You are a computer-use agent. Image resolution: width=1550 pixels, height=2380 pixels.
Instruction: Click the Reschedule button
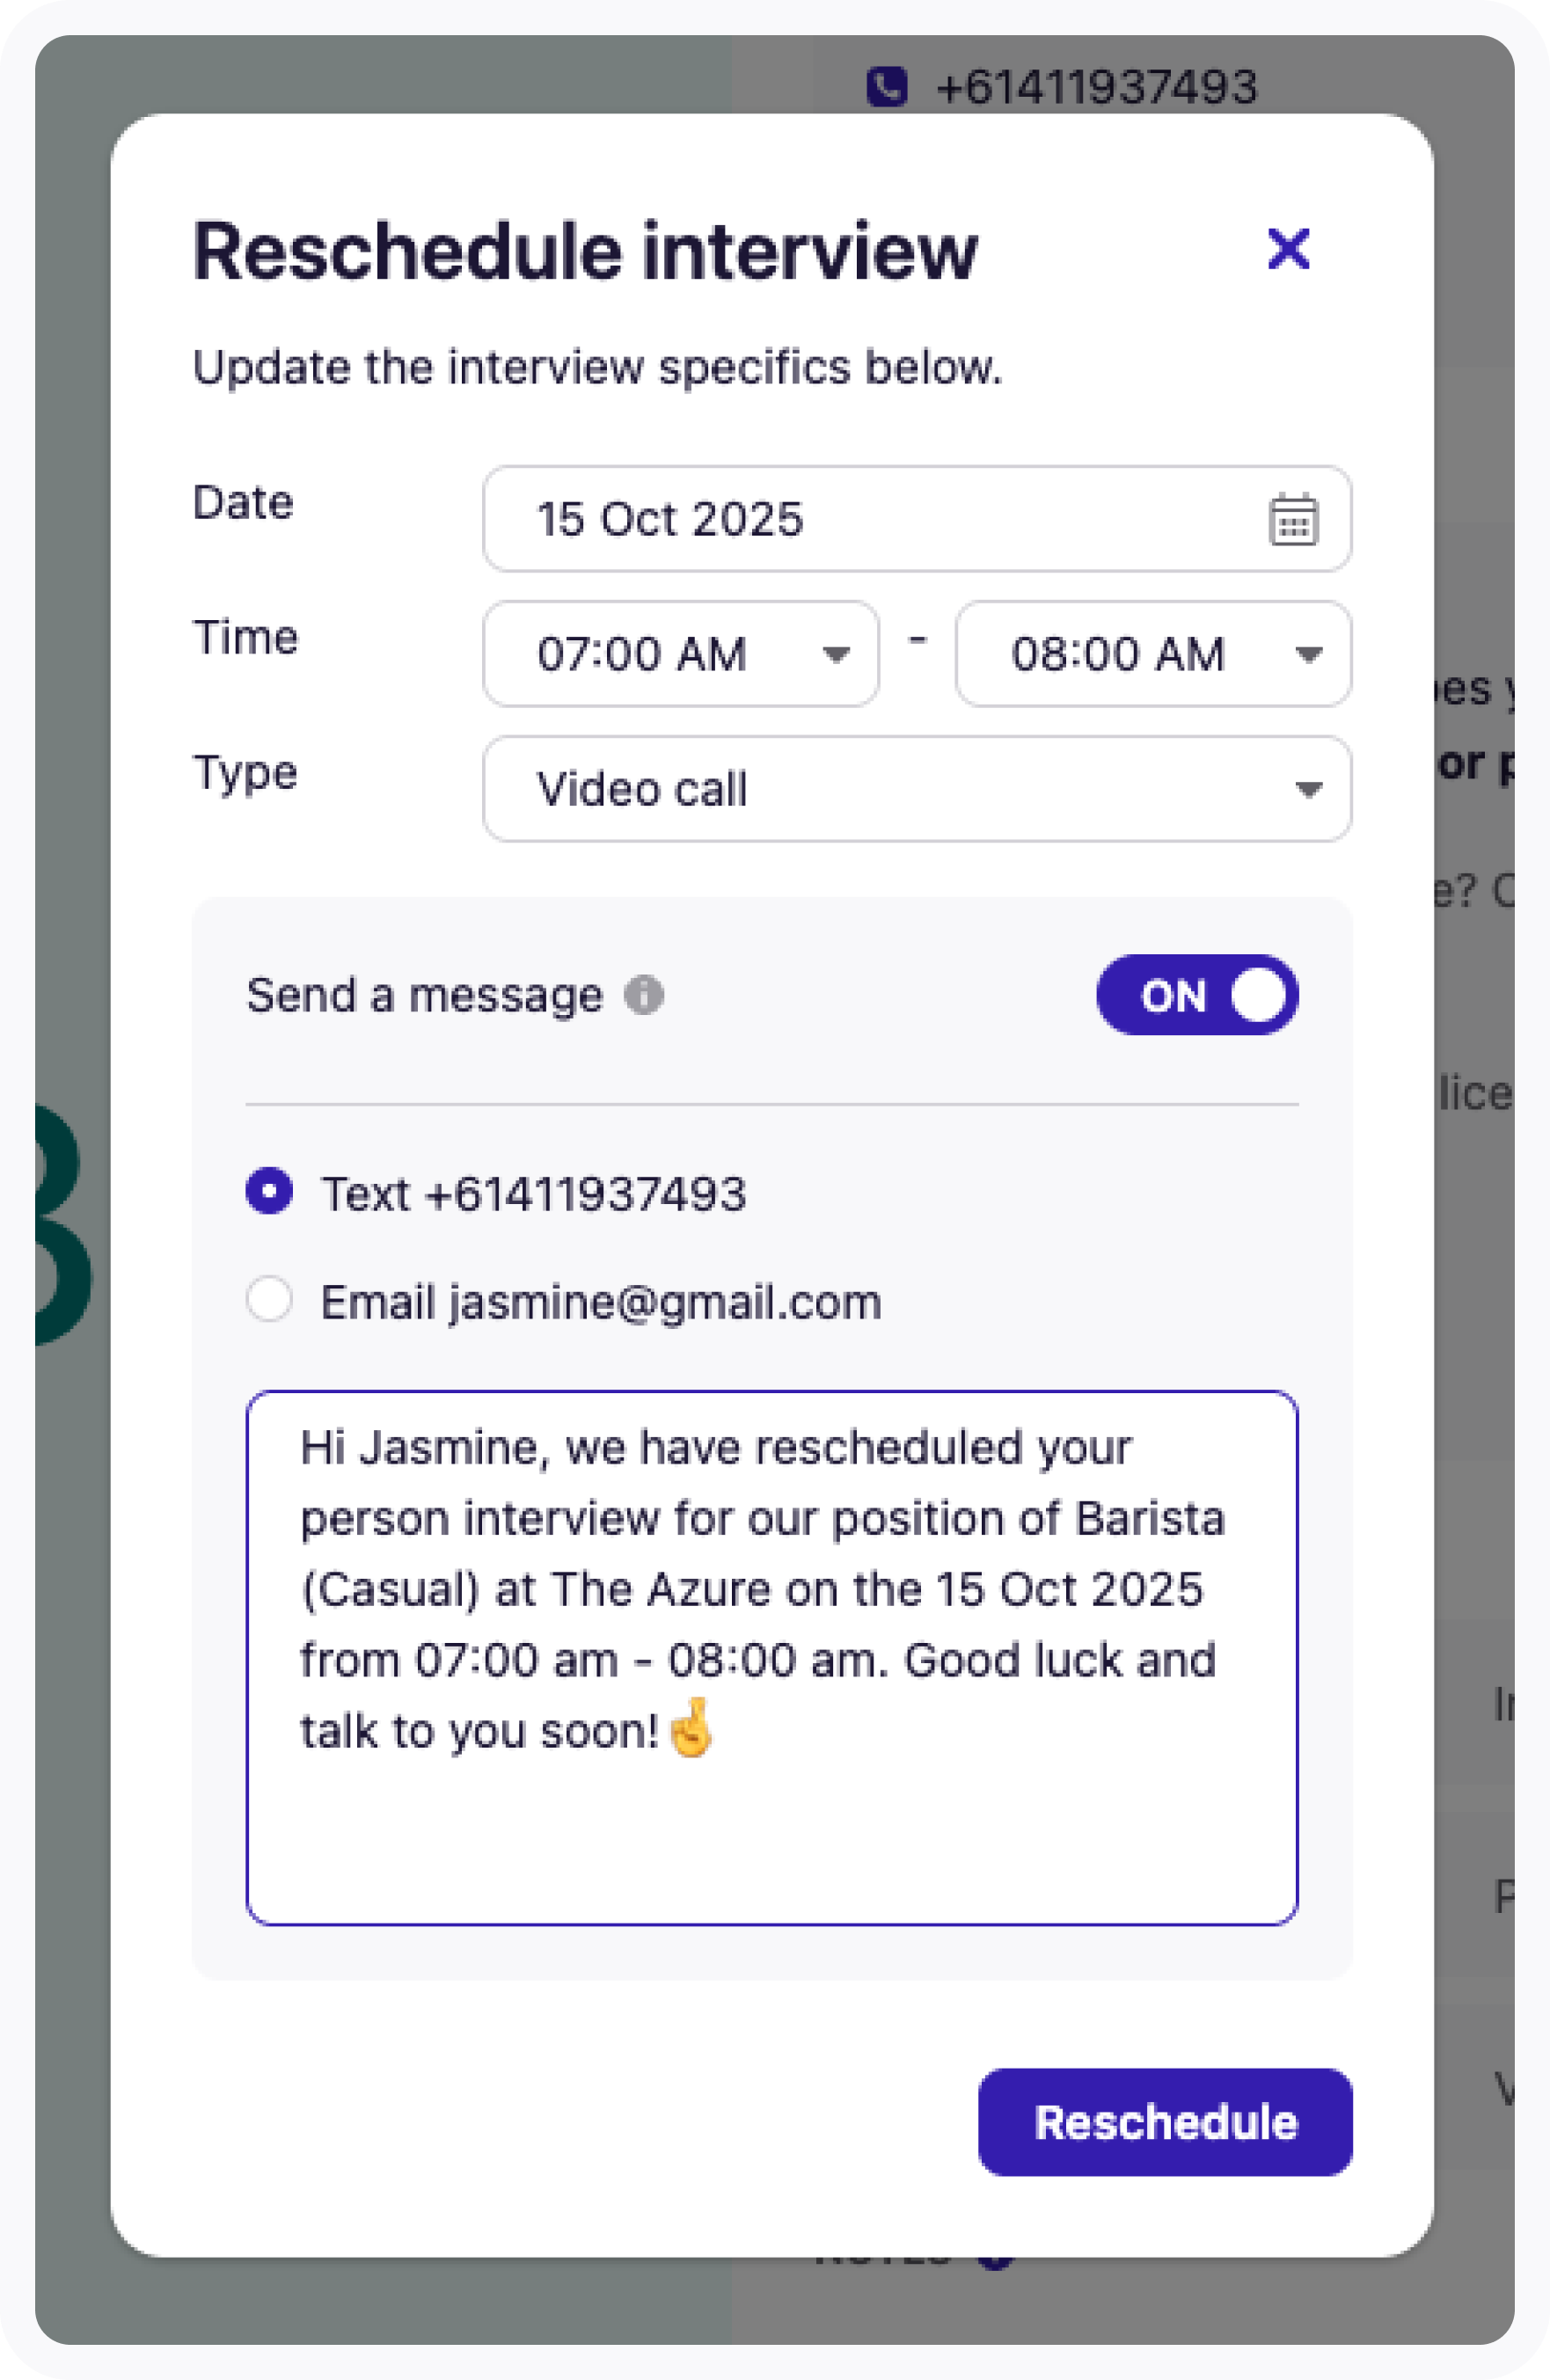(1165, 2122)
